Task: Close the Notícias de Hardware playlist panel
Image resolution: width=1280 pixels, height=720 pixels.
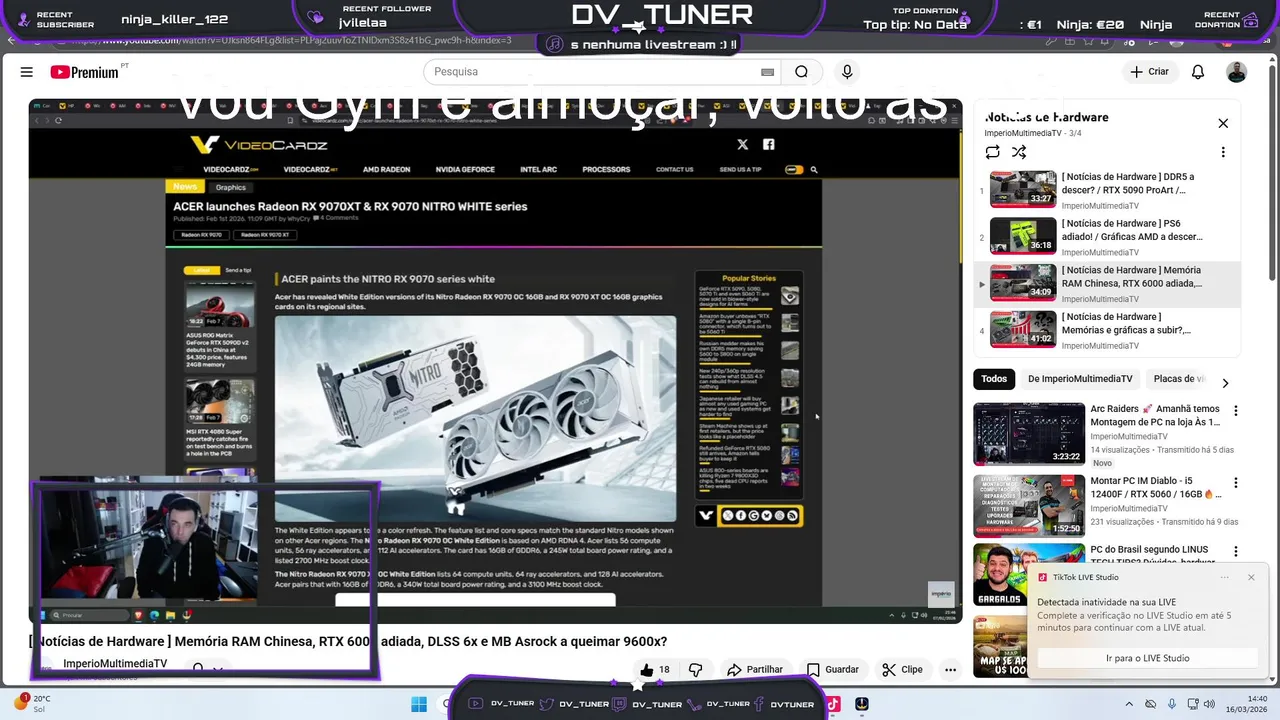Action: point(1223,123)
